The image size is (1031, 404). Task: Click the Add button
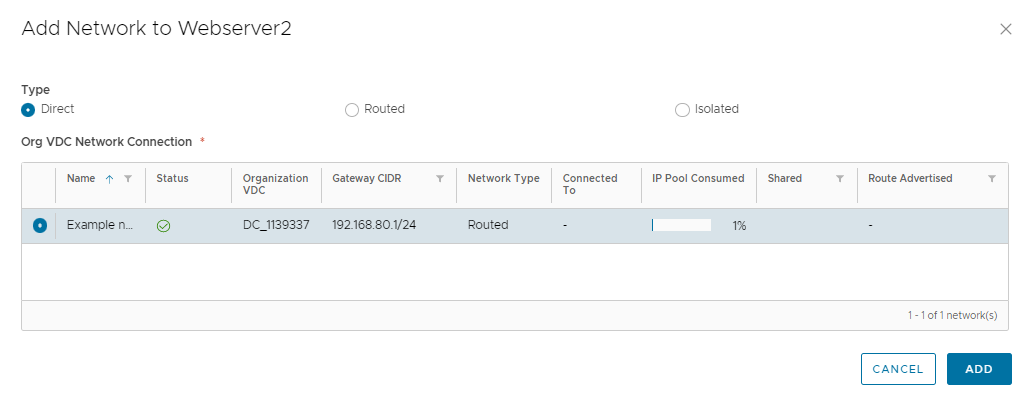(979, 369)
